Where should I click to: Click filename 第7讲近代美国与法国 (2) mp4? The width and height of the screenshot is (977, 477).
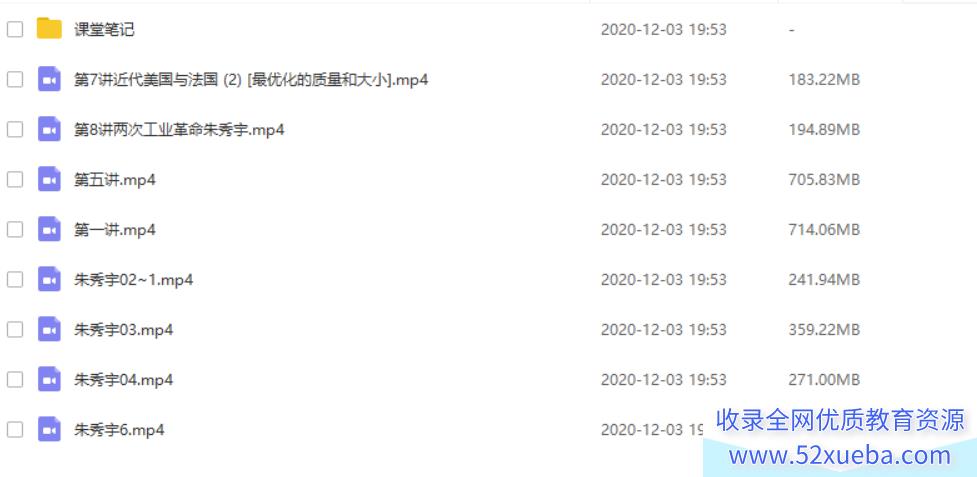[250, 80]
